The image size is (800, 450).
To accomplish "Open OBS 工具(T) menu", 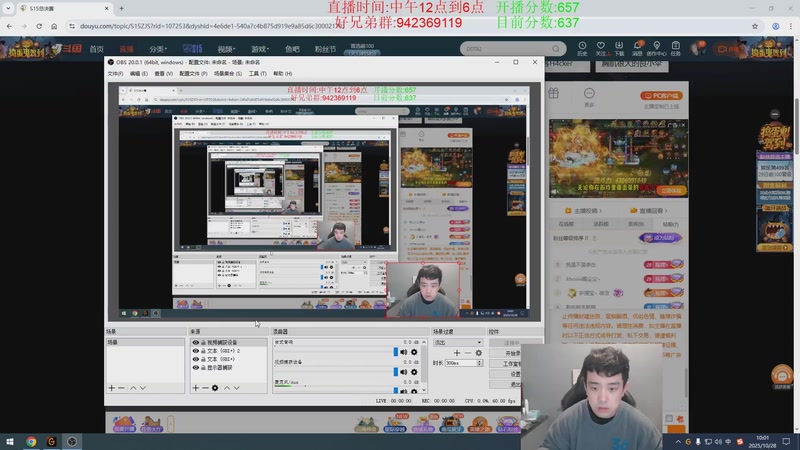I will pos(257,74).
